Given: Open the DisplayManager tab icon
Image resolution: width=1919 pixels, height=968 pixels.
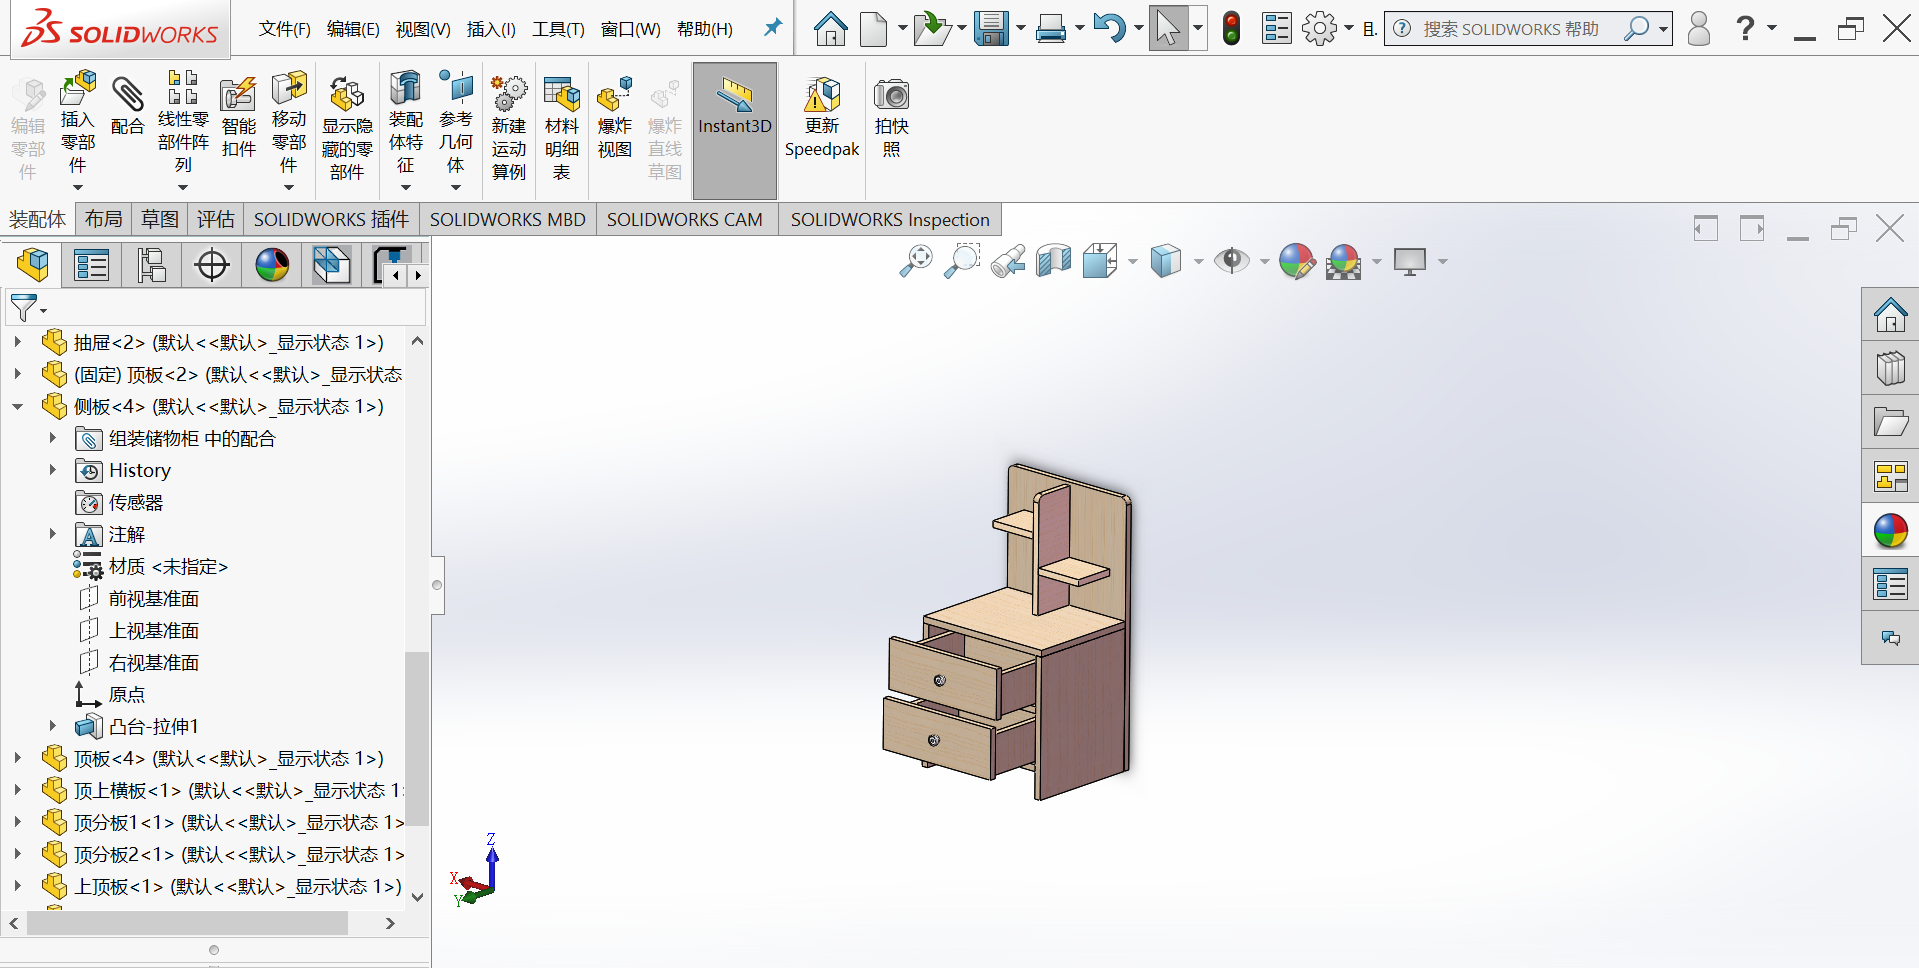Looking at the screenshot, I should 272,265.
